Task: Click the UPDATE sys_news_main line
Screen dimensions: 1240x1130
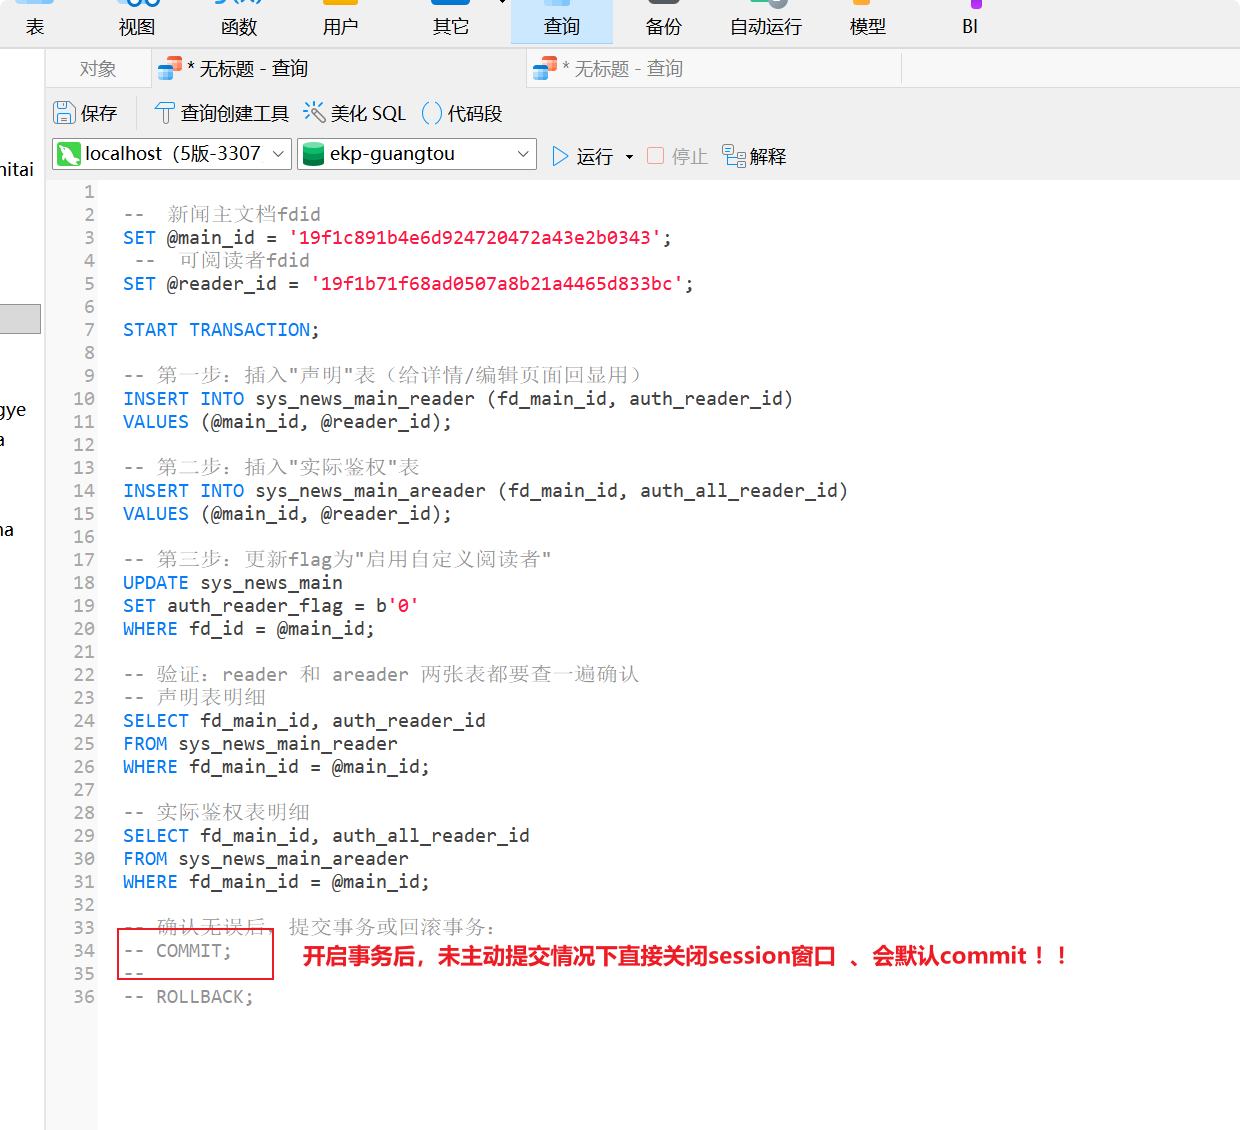Action: click(x=233, y=583)
